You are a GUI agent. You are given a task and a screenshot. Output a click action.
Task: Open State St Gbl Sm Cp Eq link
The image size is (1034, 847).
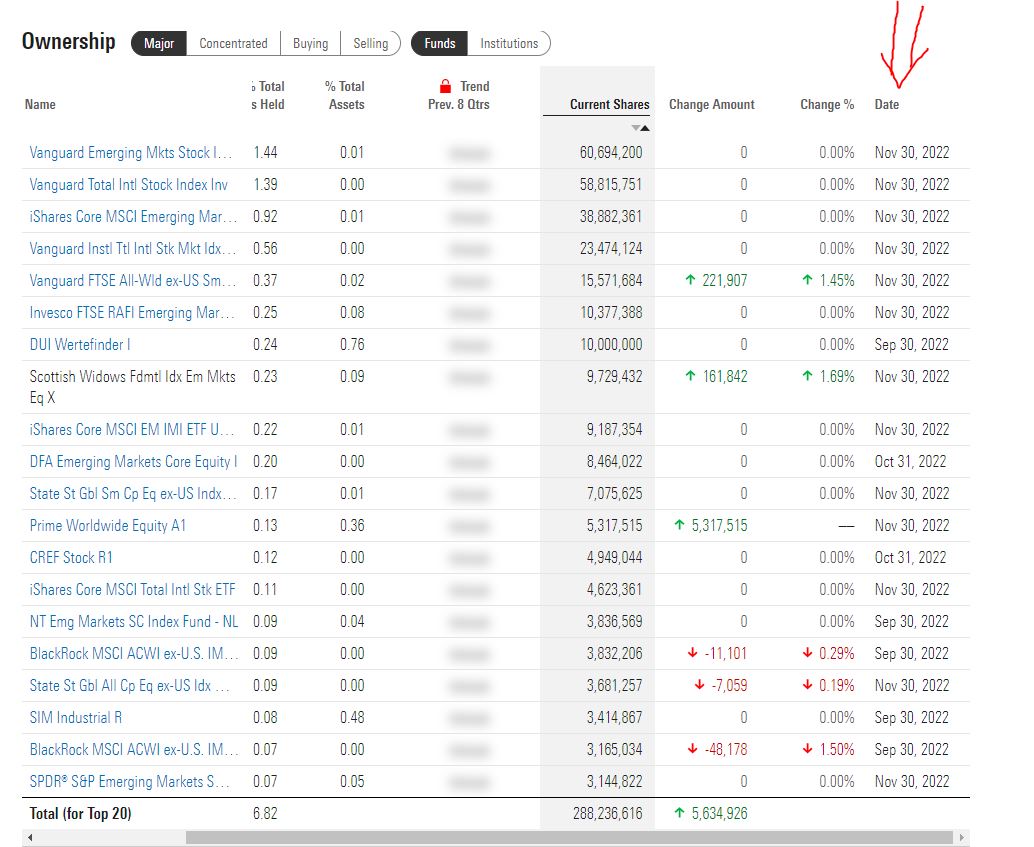[132, 494]
